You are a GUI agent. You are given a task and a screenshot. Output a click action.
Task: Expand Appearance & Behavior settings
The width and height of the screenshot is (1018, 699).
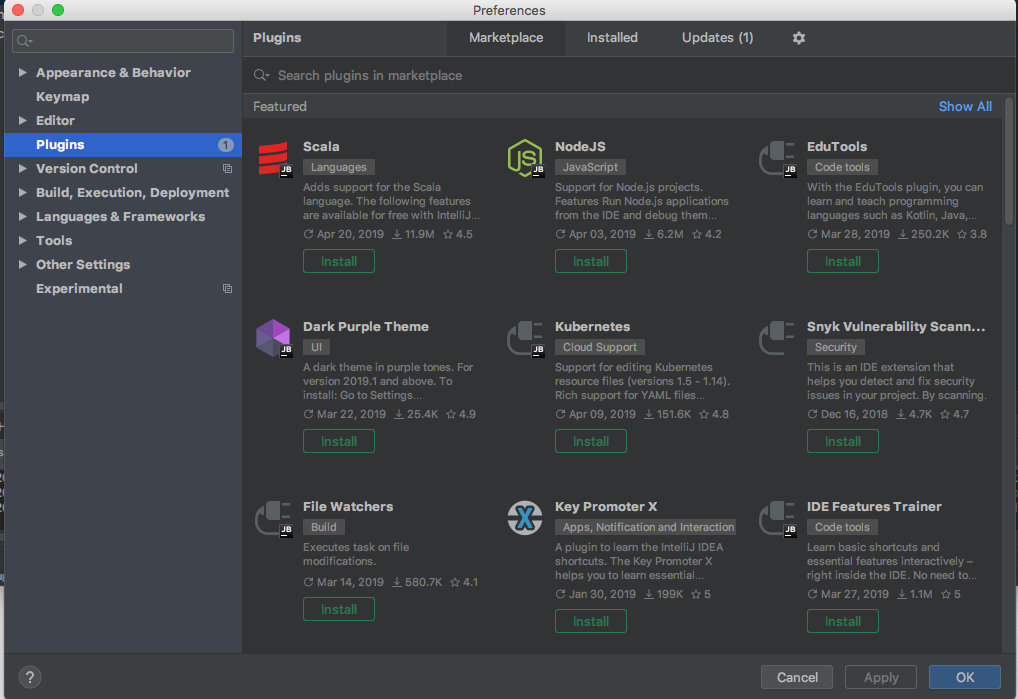(x=24, y=73)
